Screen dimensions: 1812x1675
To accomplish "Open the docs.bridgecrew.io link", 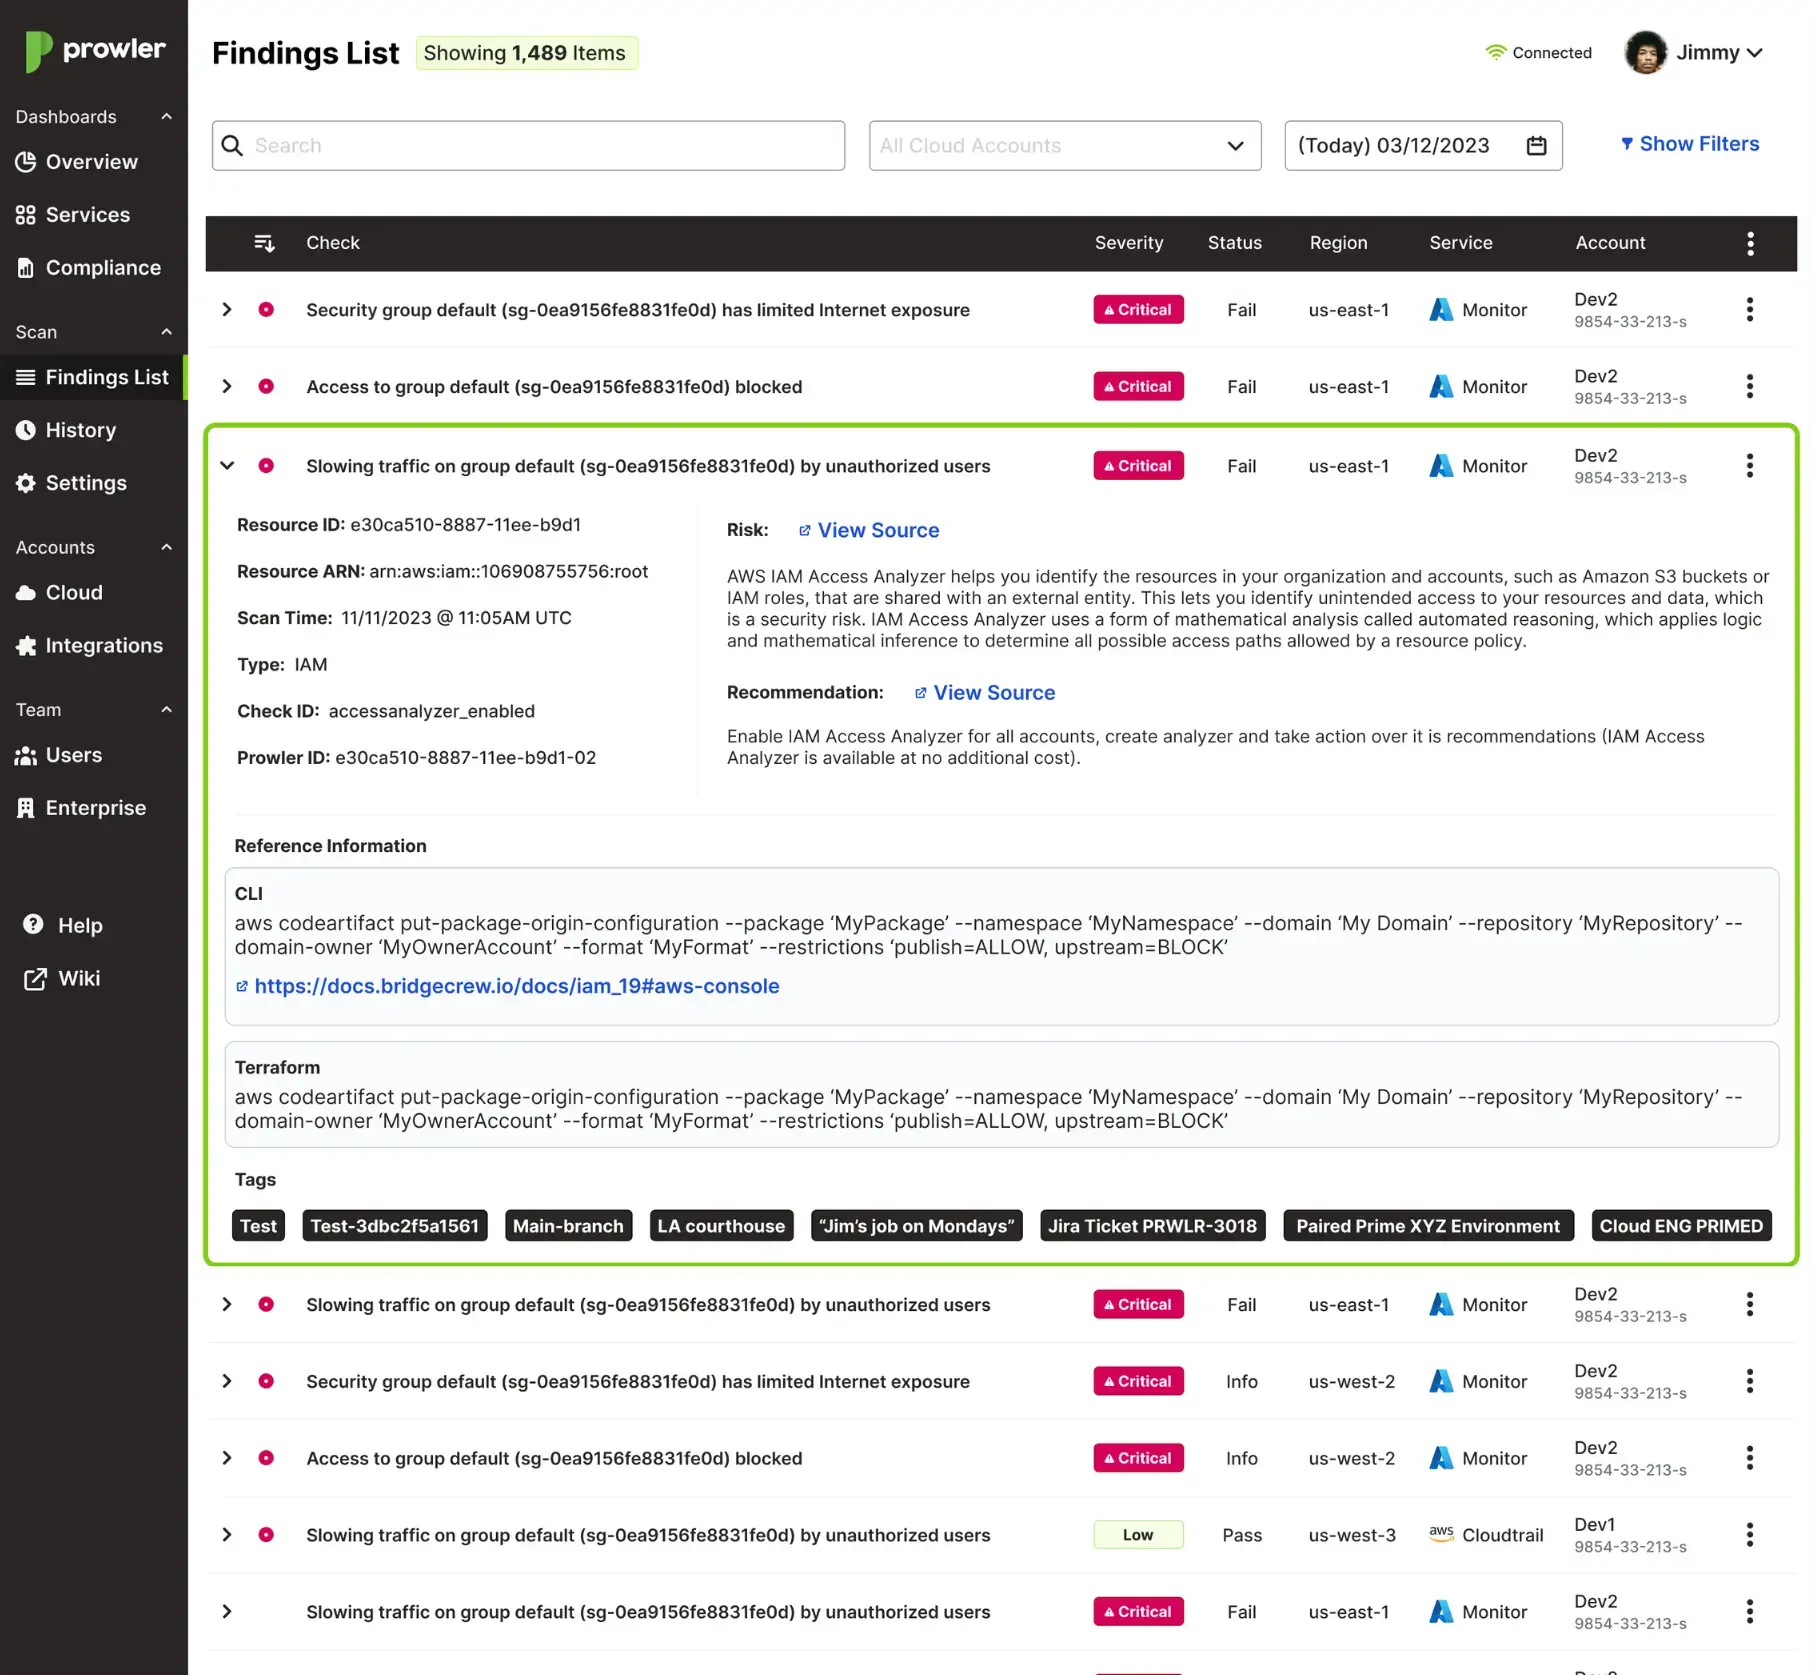I will pyautogui.click(x=507, y=986).
